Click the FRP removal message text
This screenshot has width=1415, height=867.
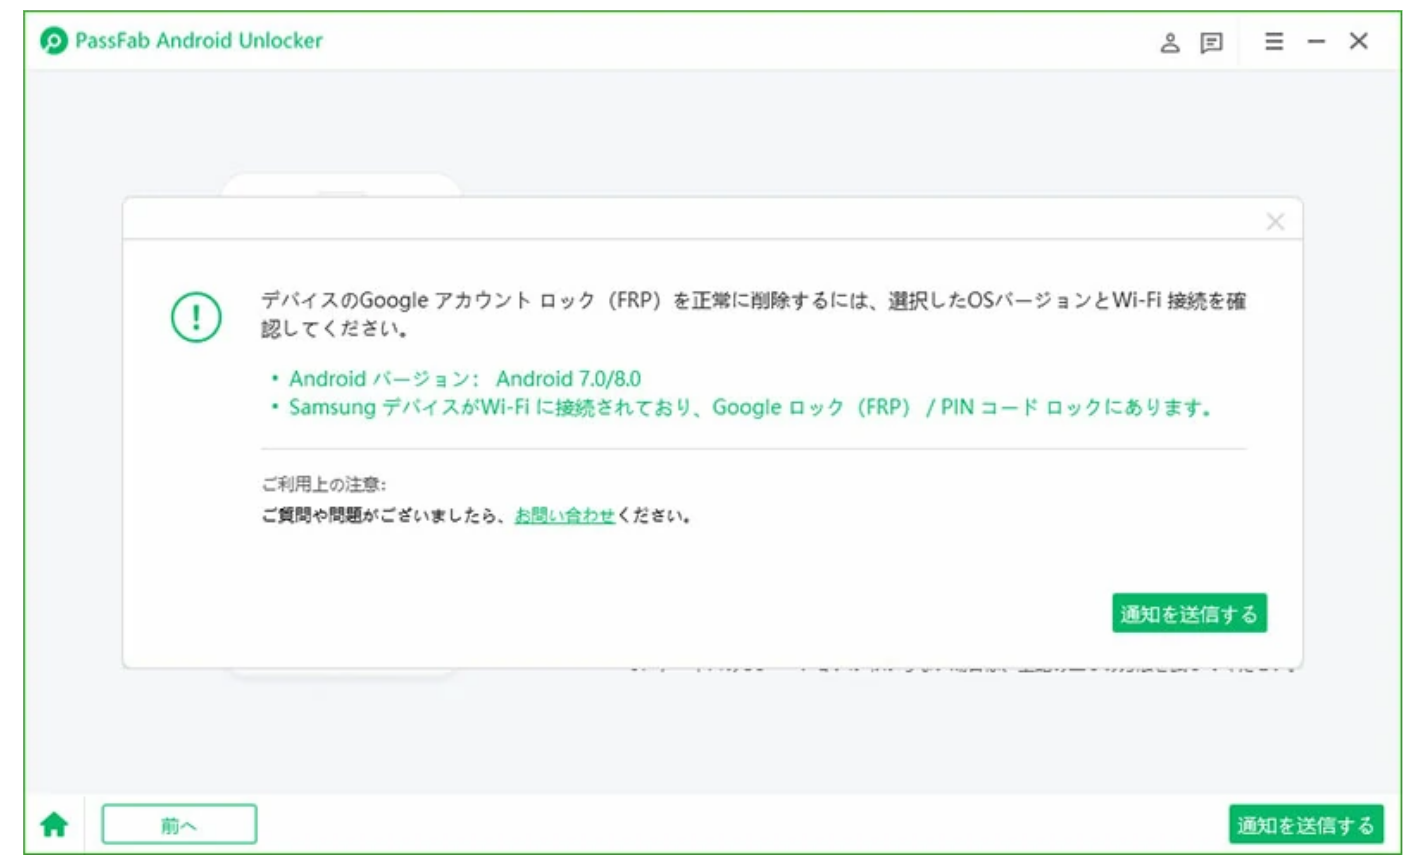click(752, 301)
